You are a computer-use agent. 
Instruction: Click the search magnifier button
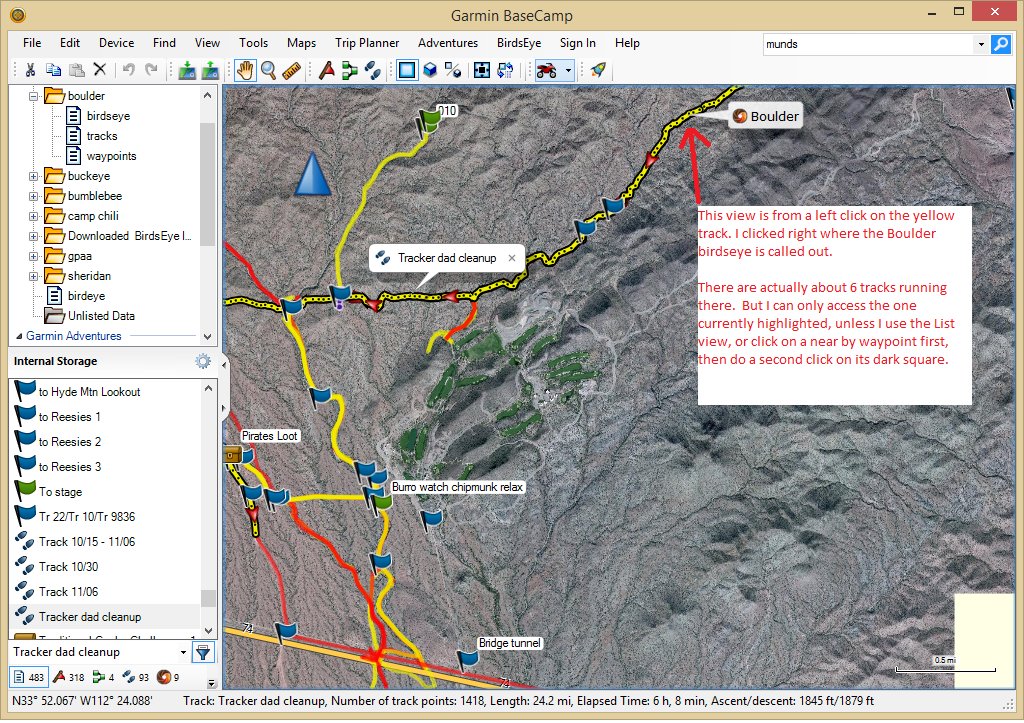point(1000,44)
